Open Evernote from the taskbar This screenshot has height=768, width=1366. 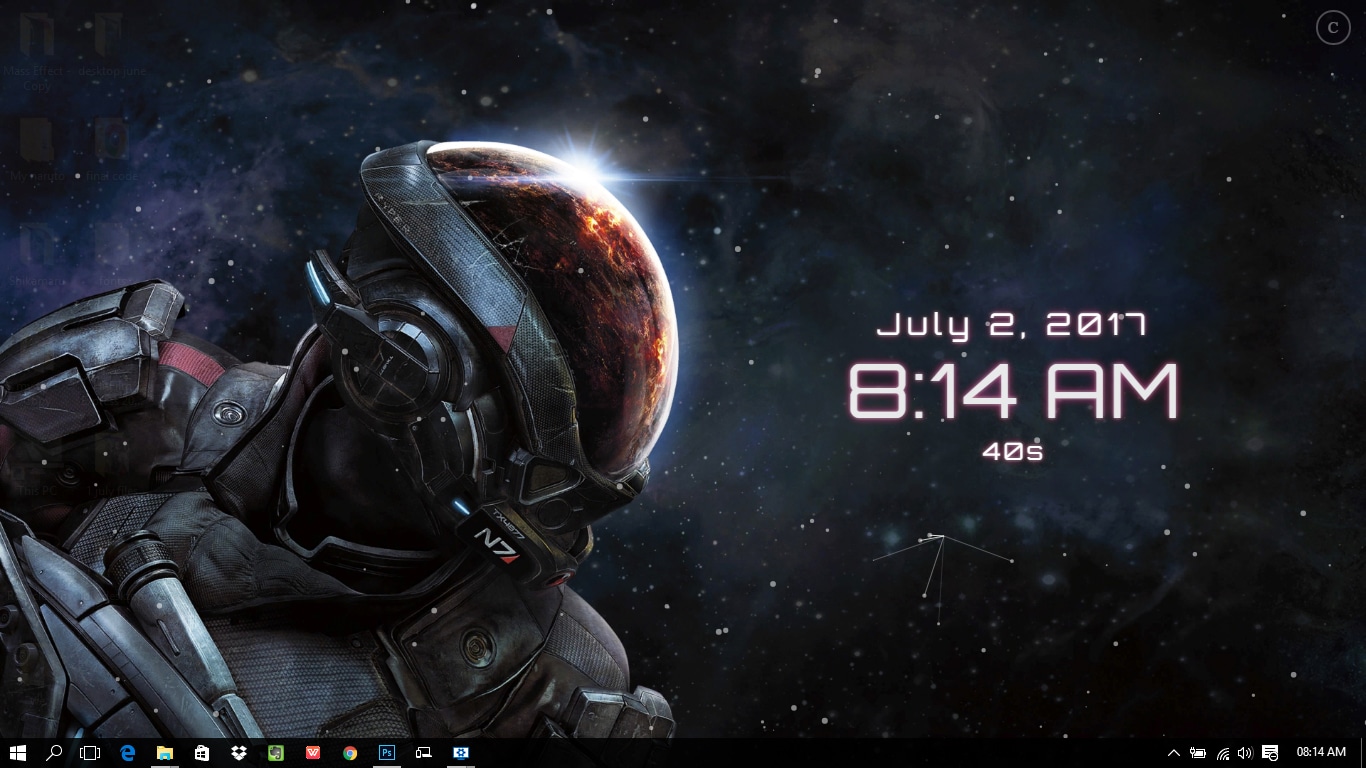(276, 753)
